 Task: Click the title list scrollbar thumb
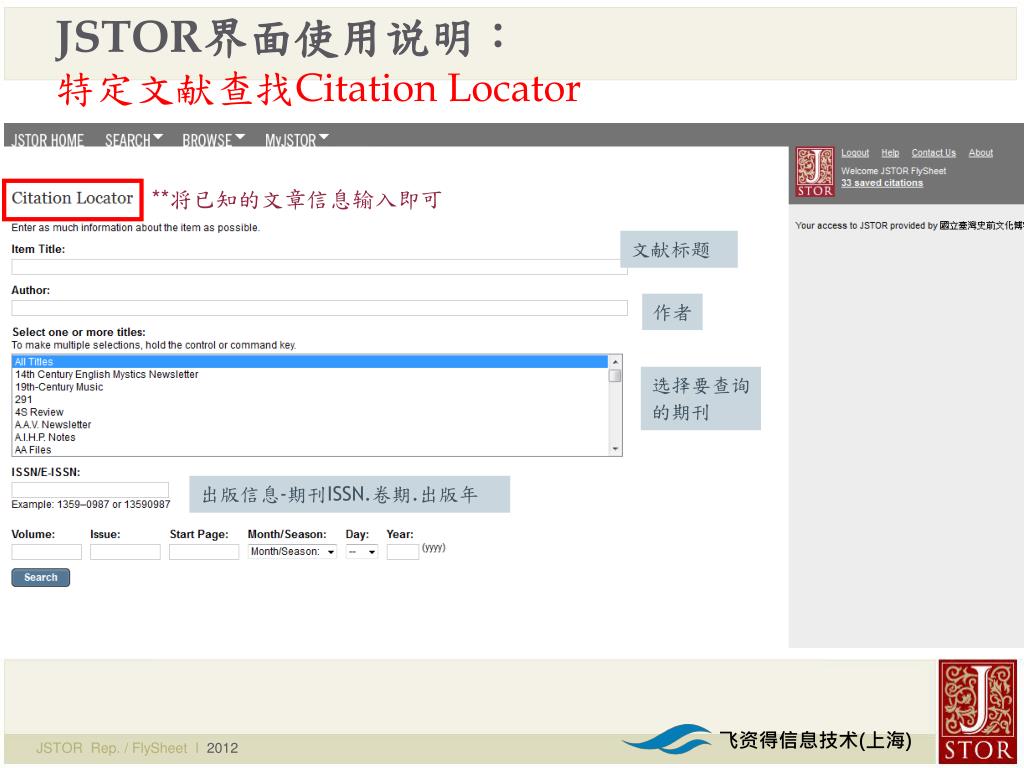point(615,376)
